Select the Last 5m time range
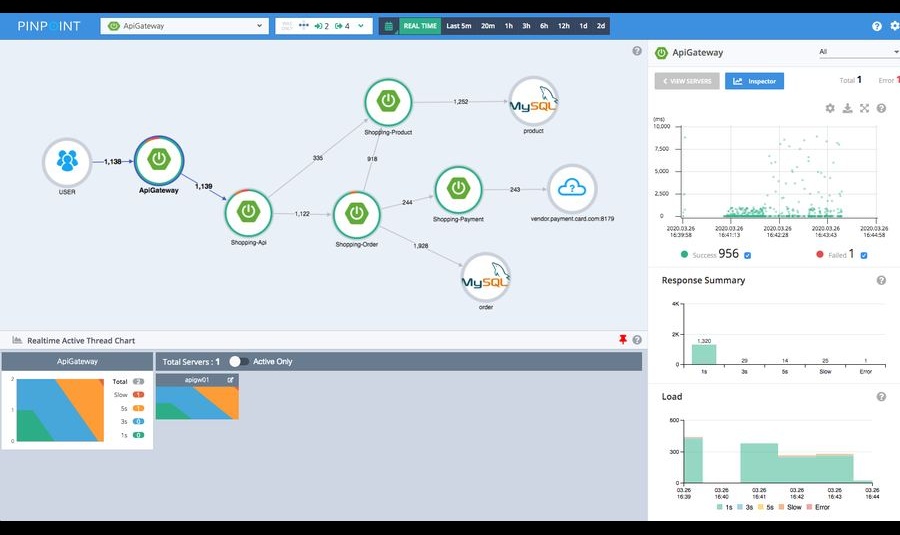 459,26
